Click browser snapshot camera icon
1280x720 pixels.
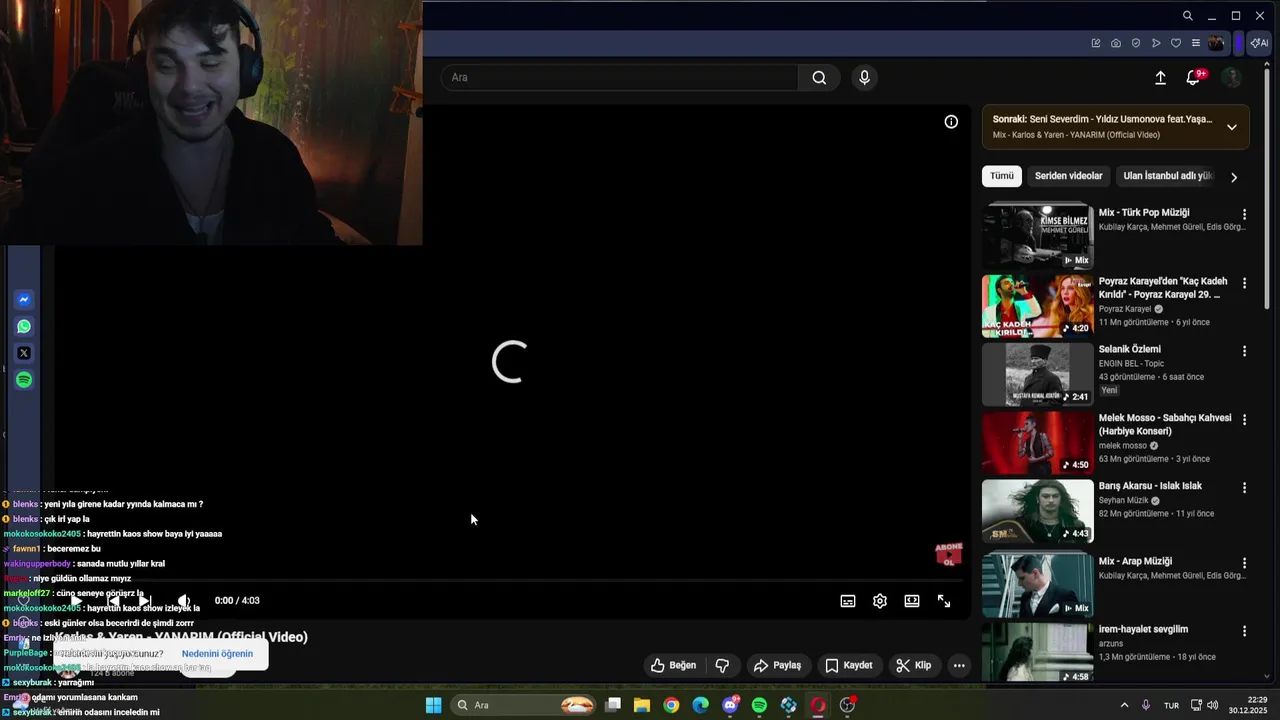click(1116, 43)
